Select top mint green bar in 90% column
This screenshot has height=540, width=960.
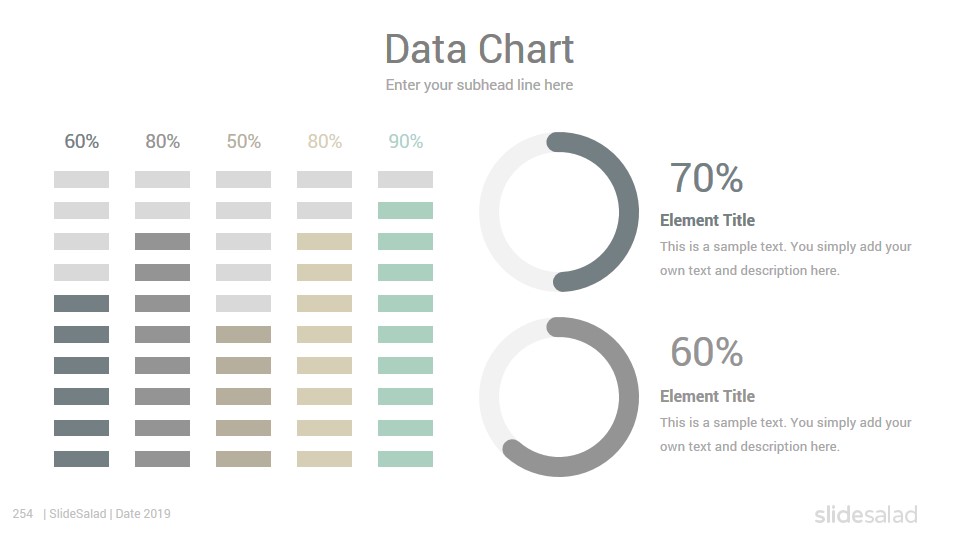coord(405,211)
